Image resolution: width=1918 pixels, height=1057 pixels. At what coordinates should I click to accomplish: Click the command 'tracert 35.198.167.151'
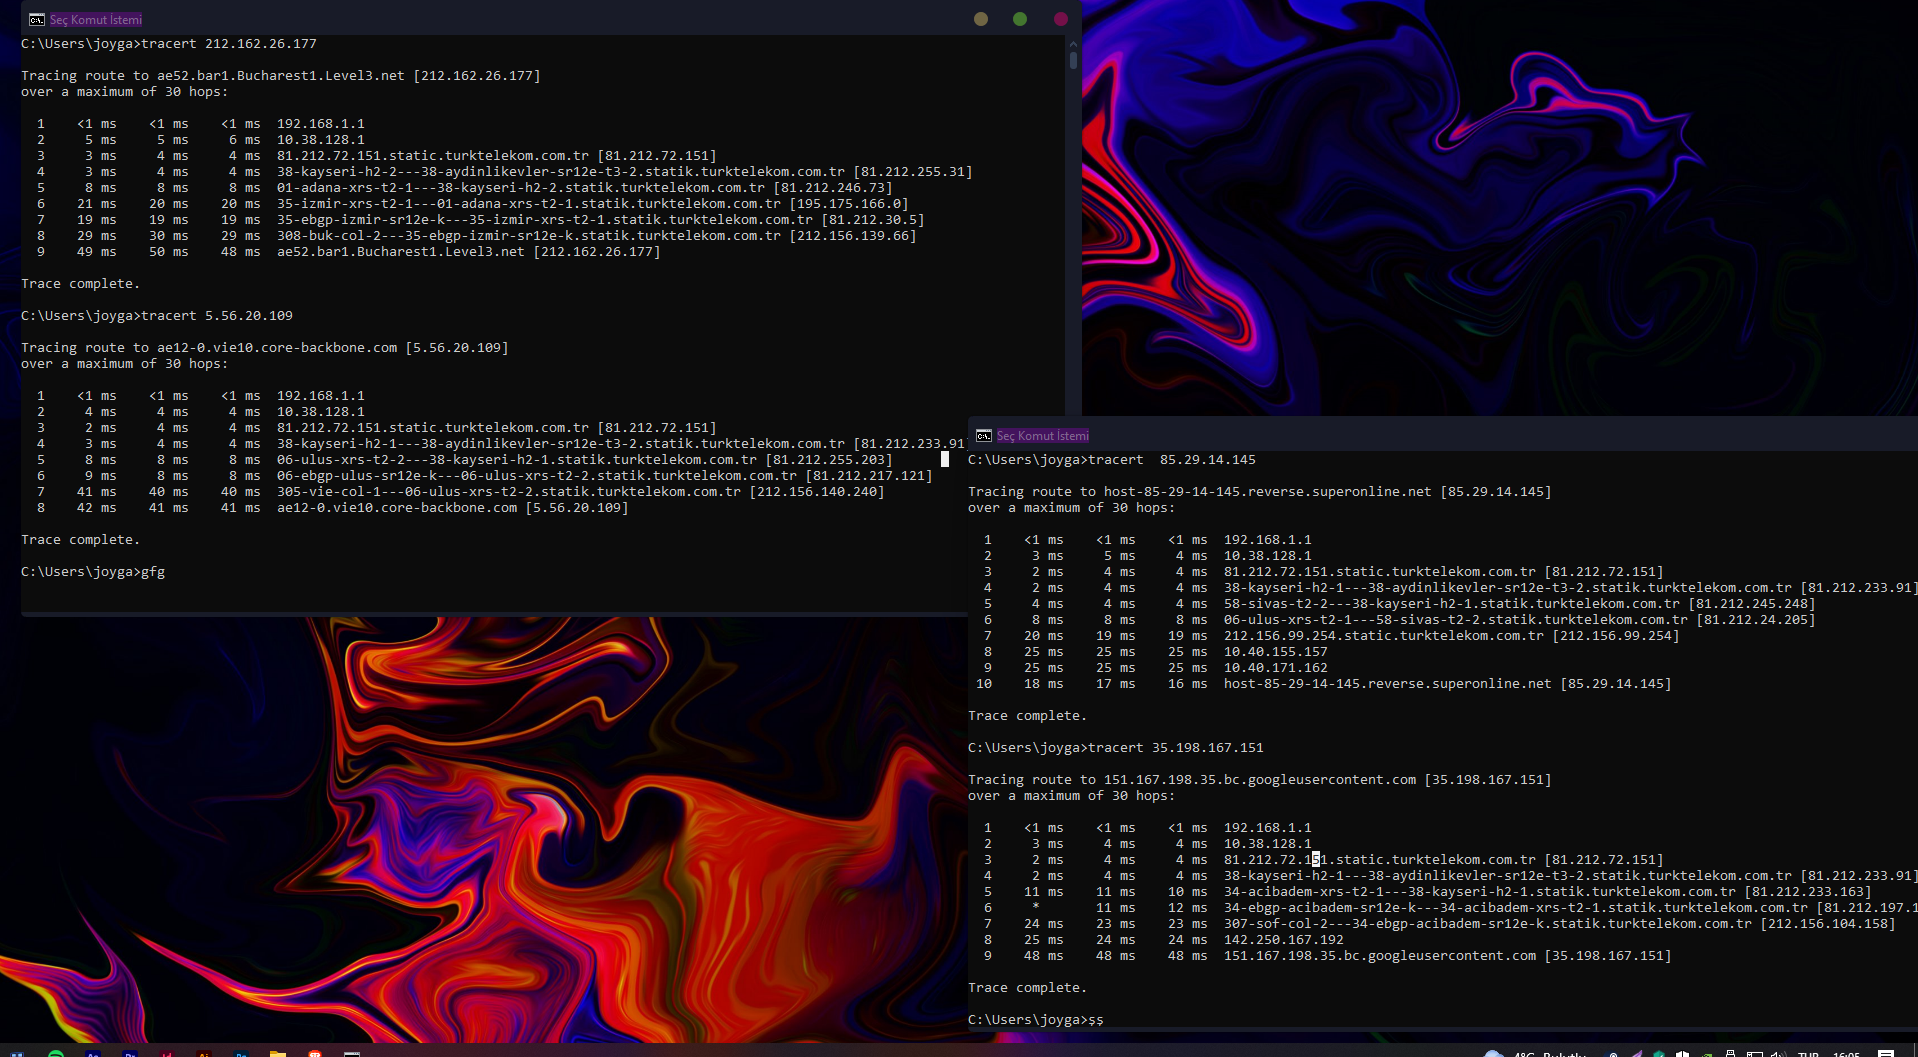point(1176,748)
